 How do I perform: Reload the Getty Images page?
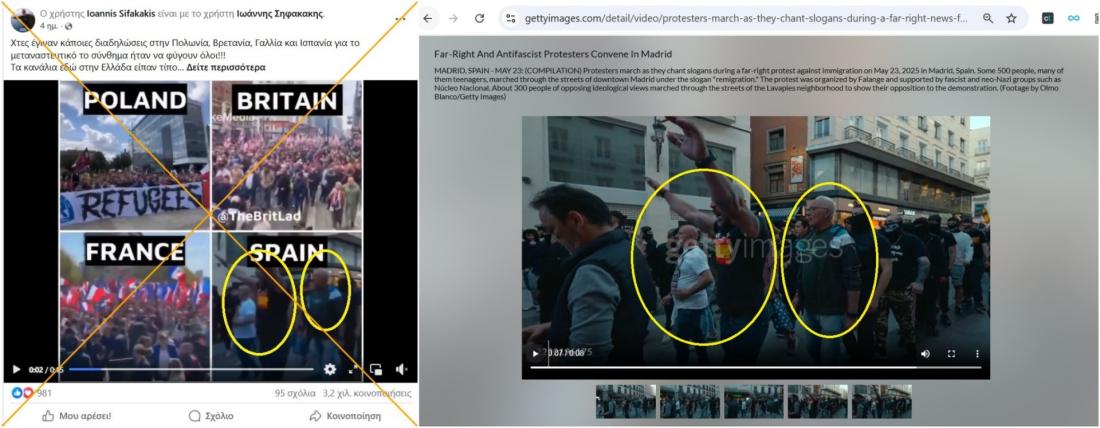coord(479,18)
